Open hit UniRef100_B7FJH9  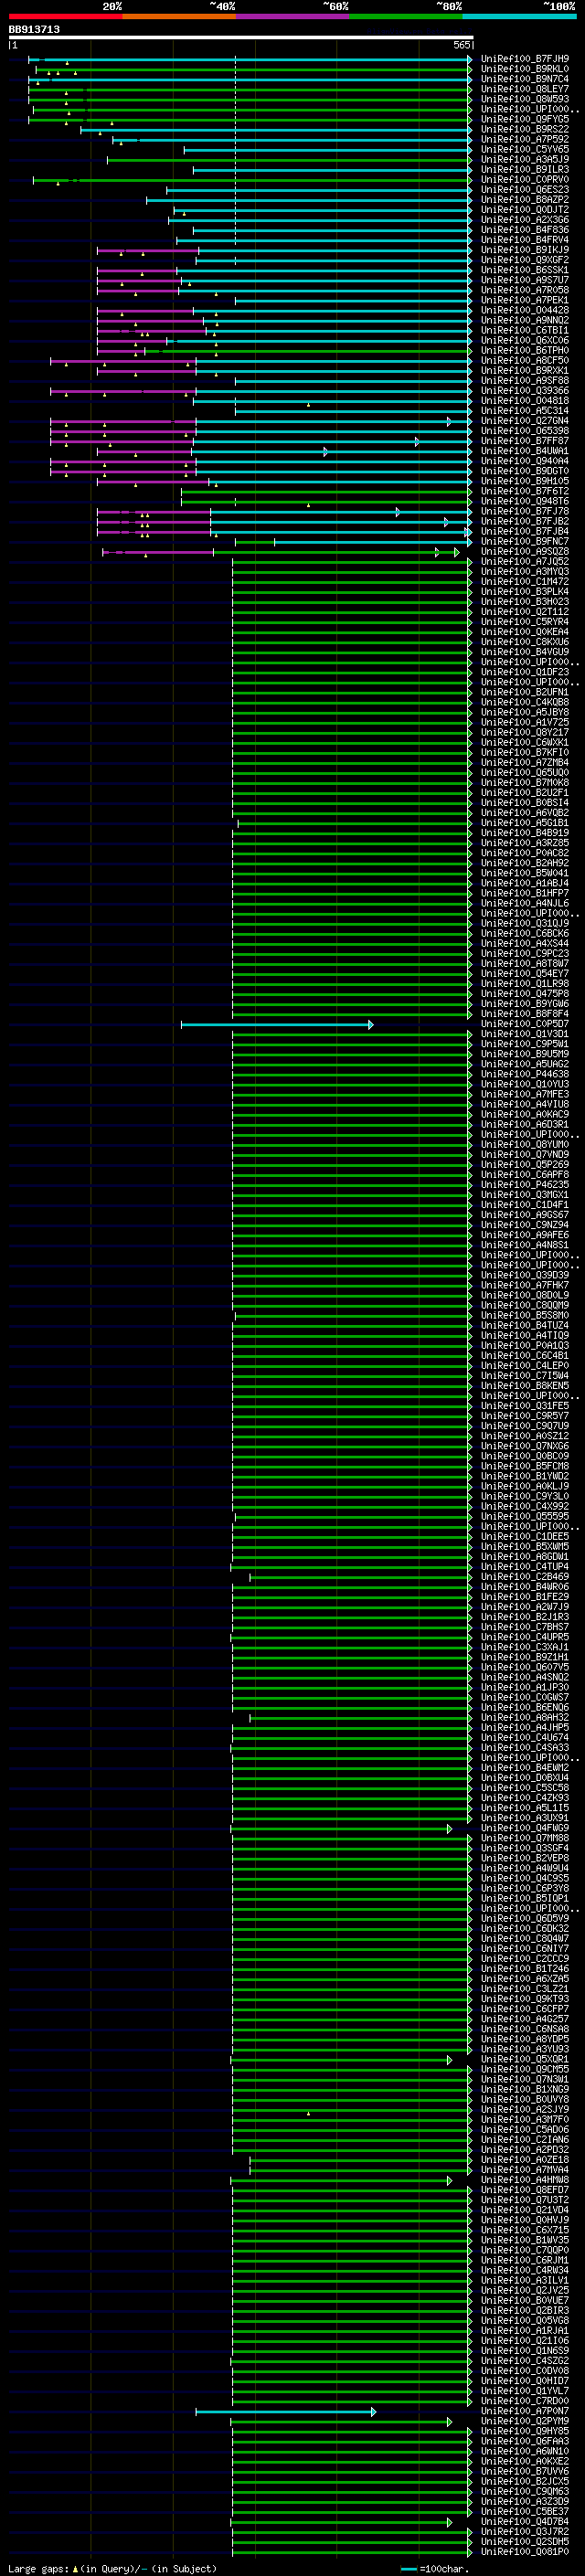525,59
